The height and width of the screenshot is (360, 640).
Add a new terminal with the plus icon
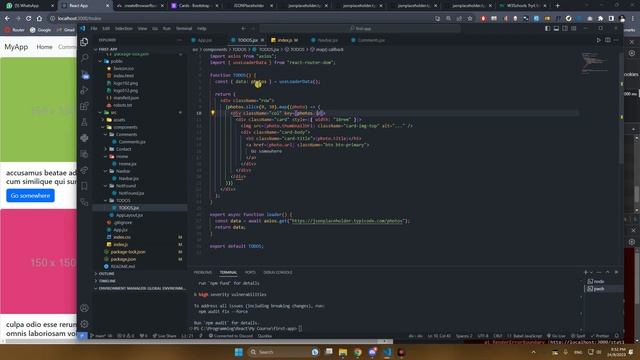[585, 272]
